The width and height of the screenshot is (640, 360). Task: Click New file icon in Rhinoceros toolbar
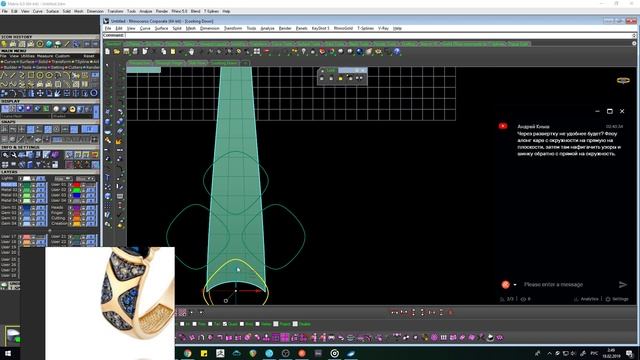point(107,51)
